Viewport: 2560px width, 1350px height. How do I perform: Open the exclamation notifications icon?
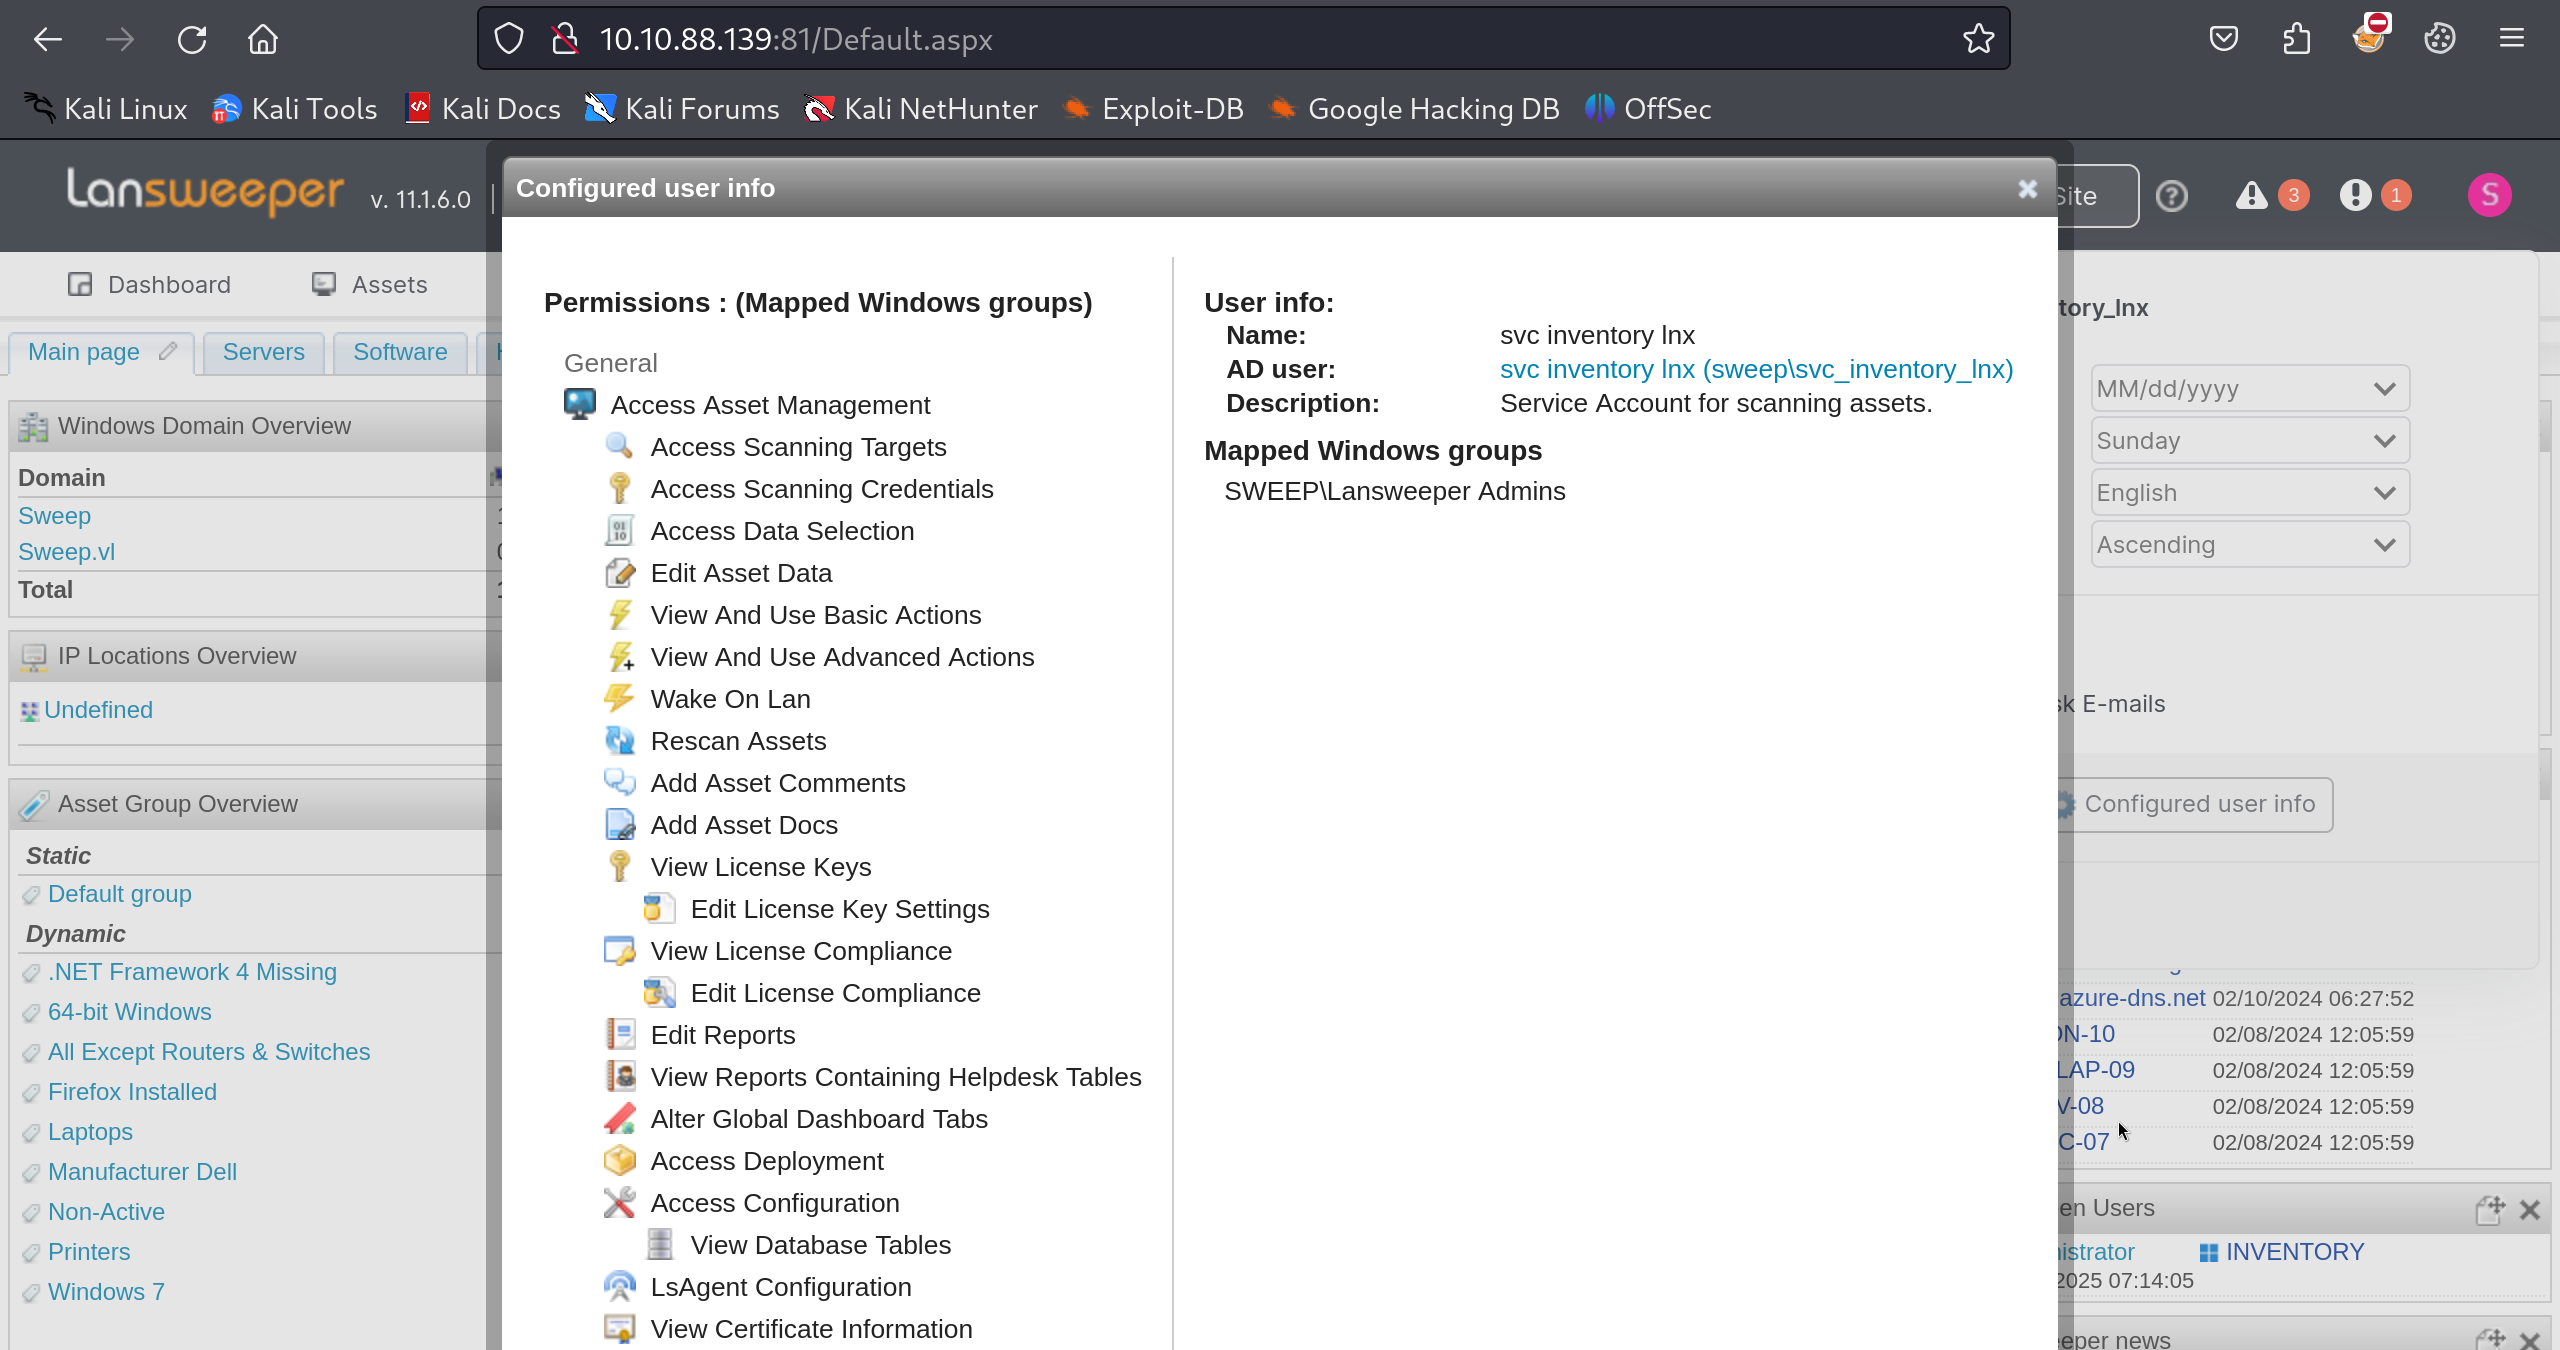(2355, 196)
